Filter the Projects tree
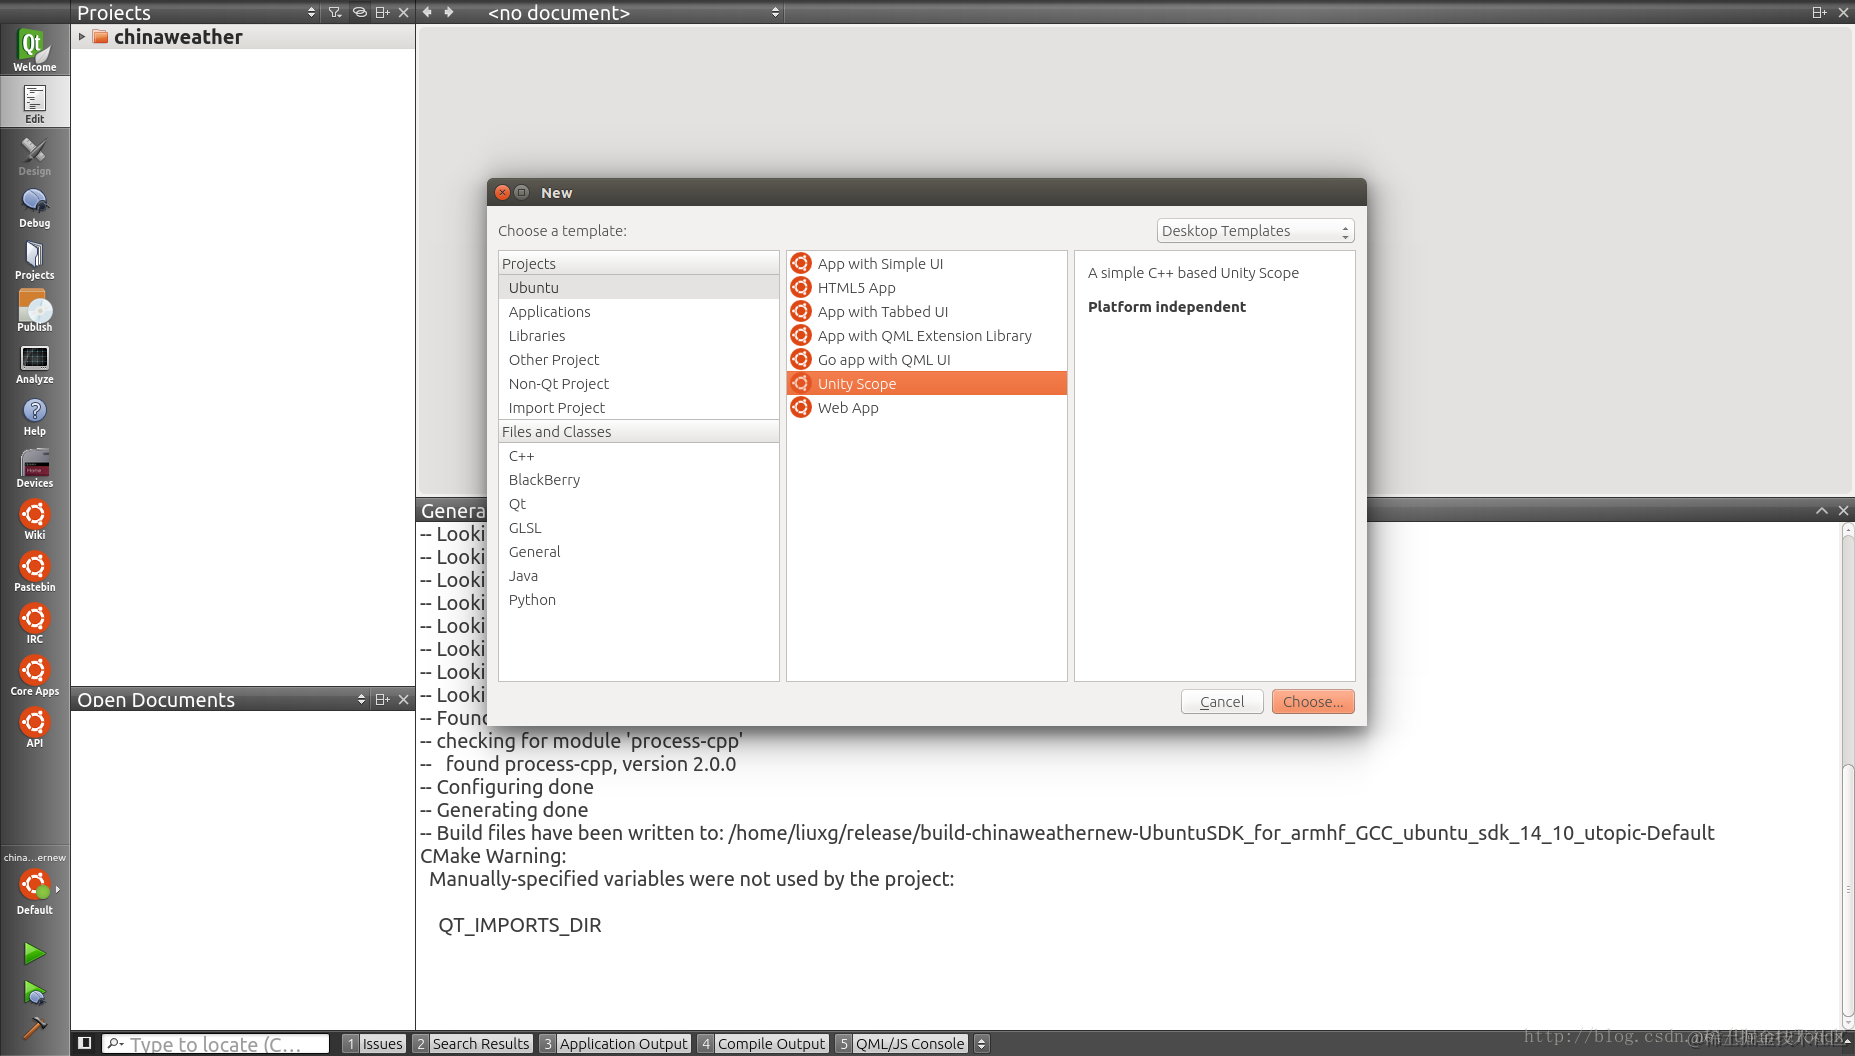 pos(335,12)
